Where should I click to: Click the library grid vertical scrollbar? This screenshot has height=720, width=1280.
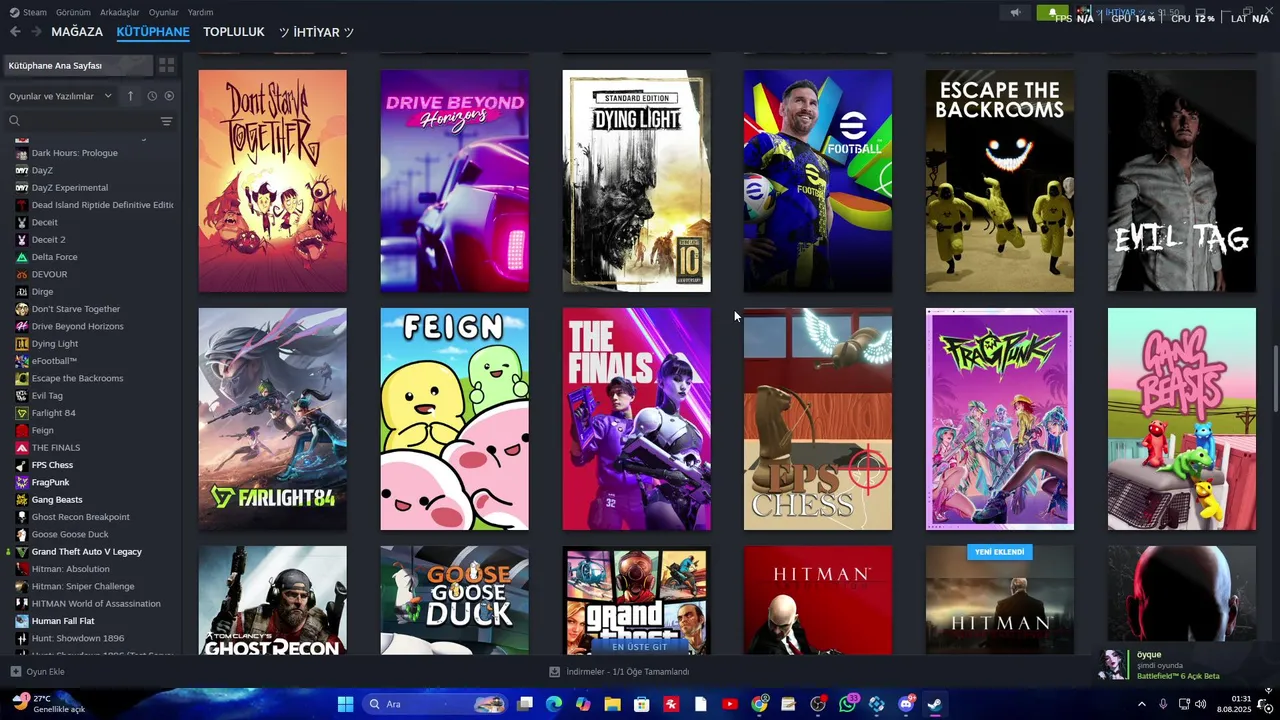1274,378
